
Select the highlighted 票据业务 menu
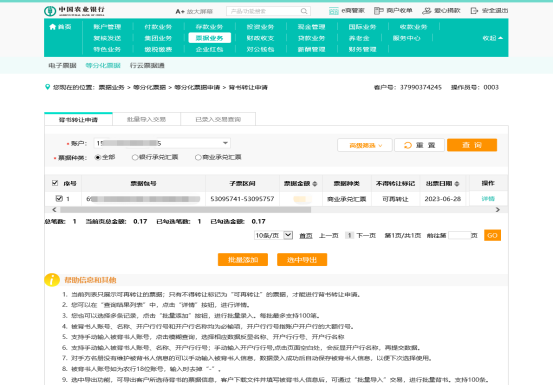coord(209,38)
